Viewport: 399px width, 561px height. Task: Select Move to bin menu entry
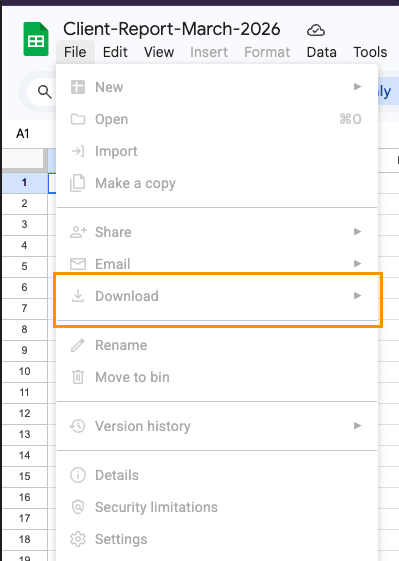tap(217, 377)
